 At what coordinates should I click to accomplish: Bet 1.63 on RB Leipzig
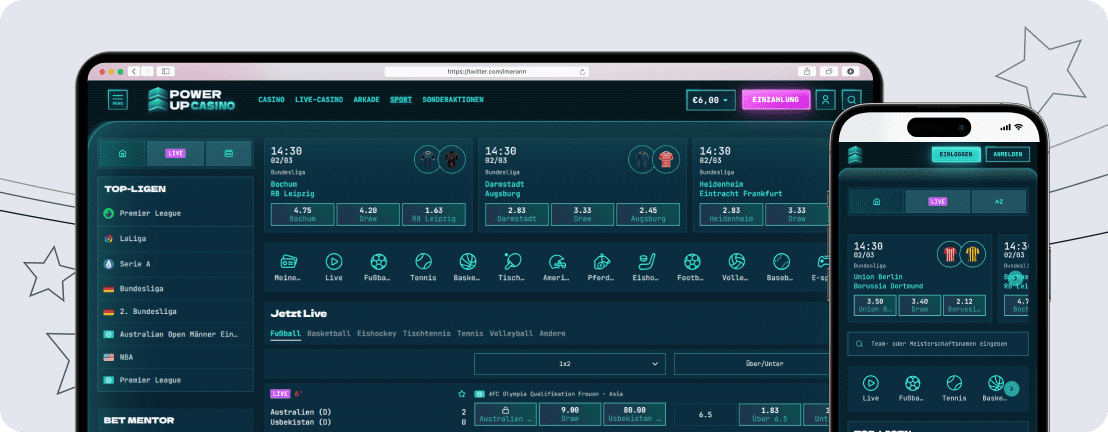(x=434, y=214)
